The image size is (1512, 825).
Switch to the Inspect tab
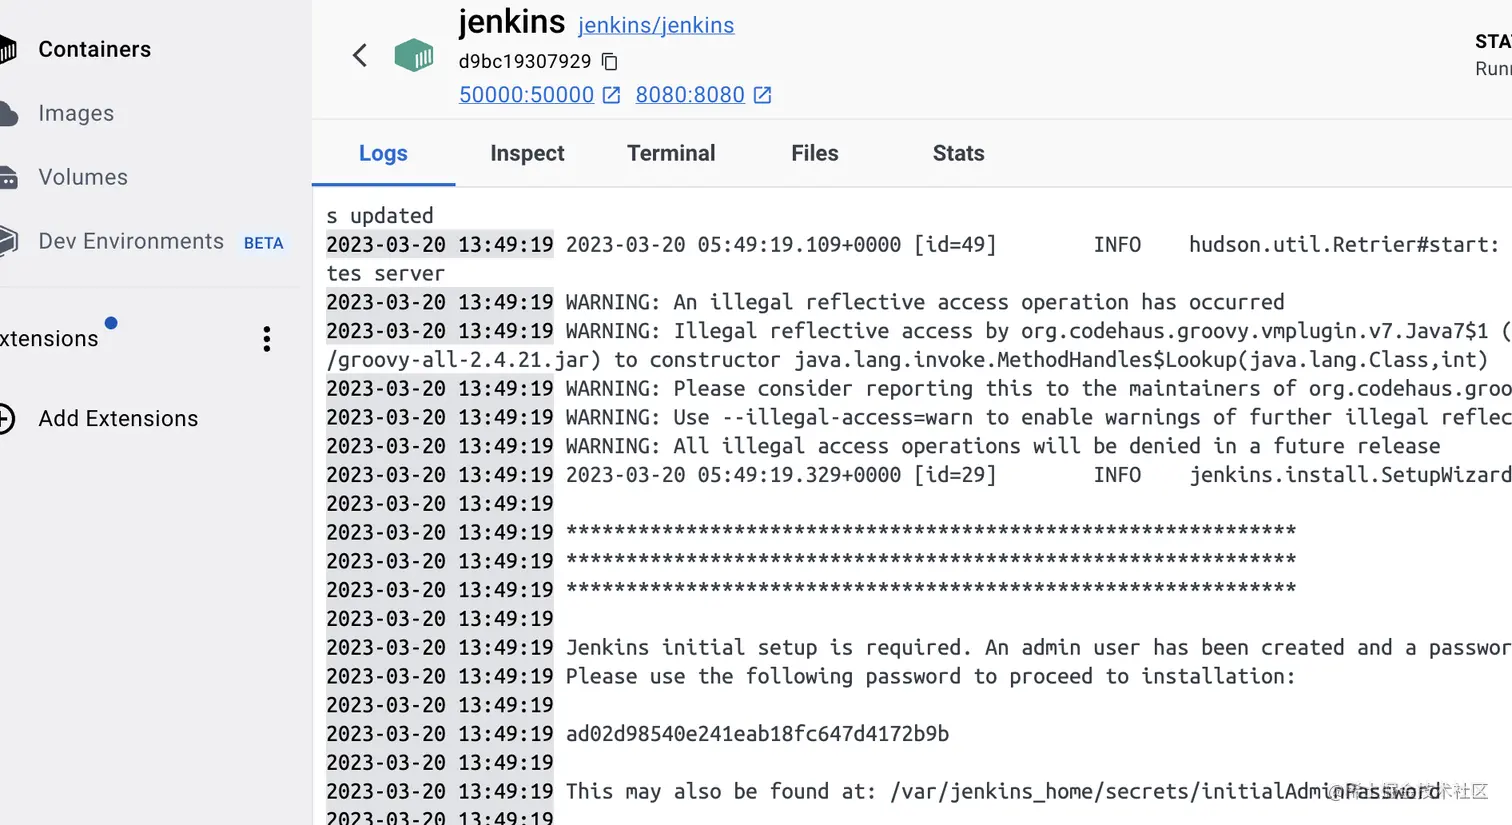527,153
